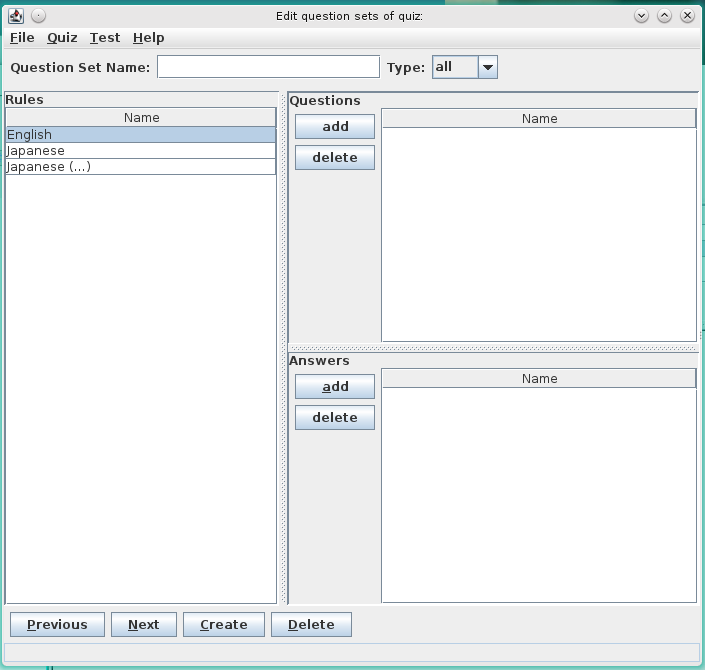Open the Test menu
This screenshot has width=705, height=670.
coord(105,38)
